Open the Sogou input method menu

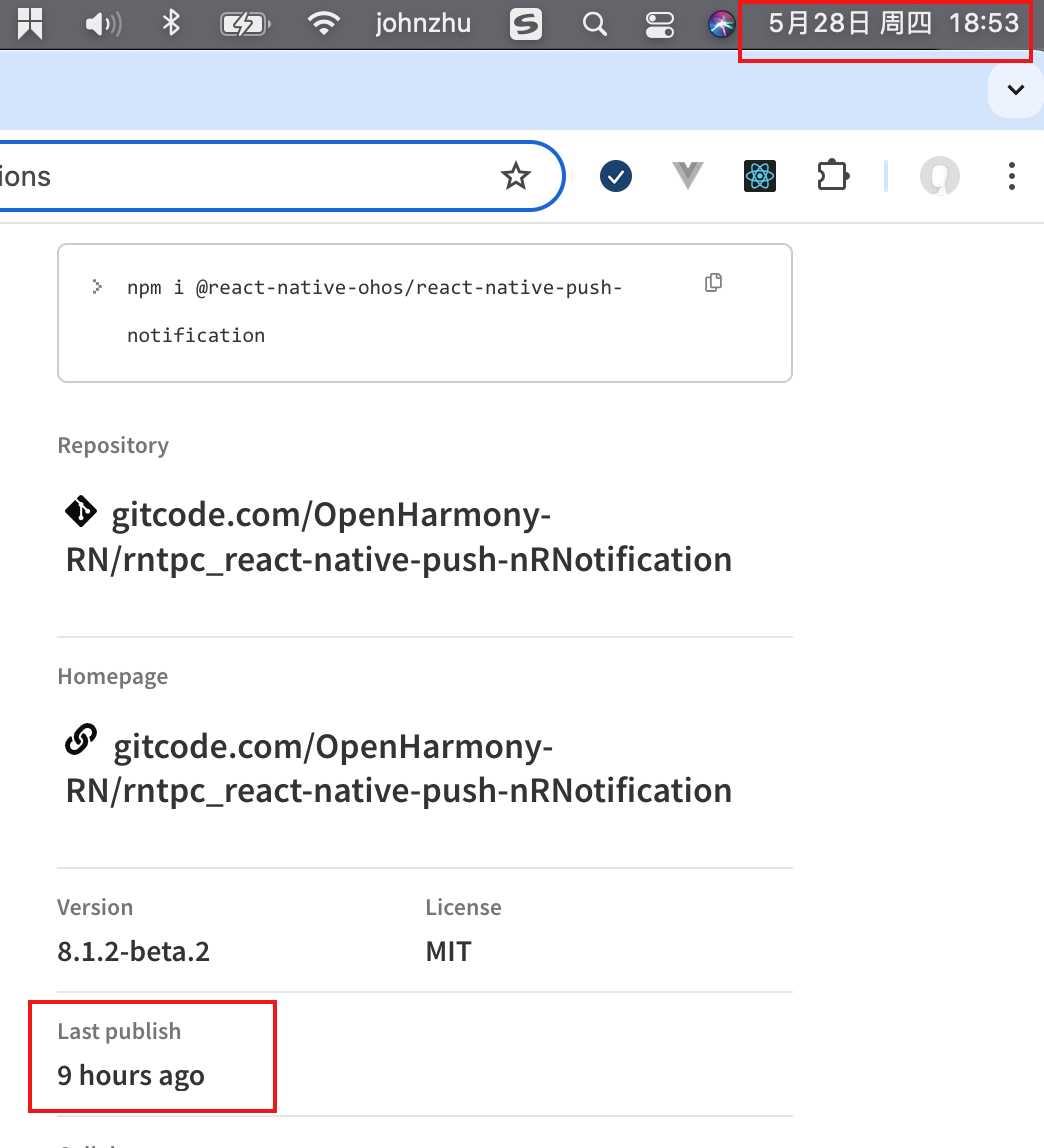point(526,24)
